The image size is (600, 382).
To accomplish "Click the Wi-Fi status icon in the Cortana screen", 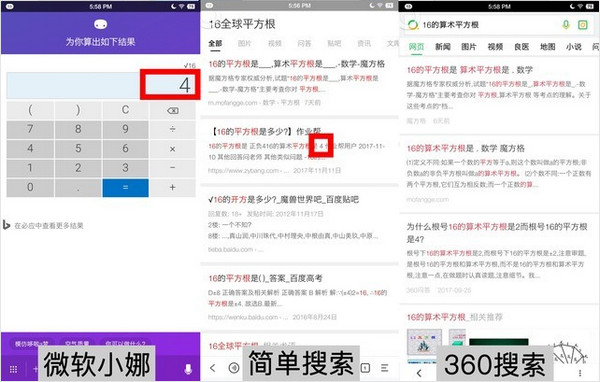I will [182, 6].
